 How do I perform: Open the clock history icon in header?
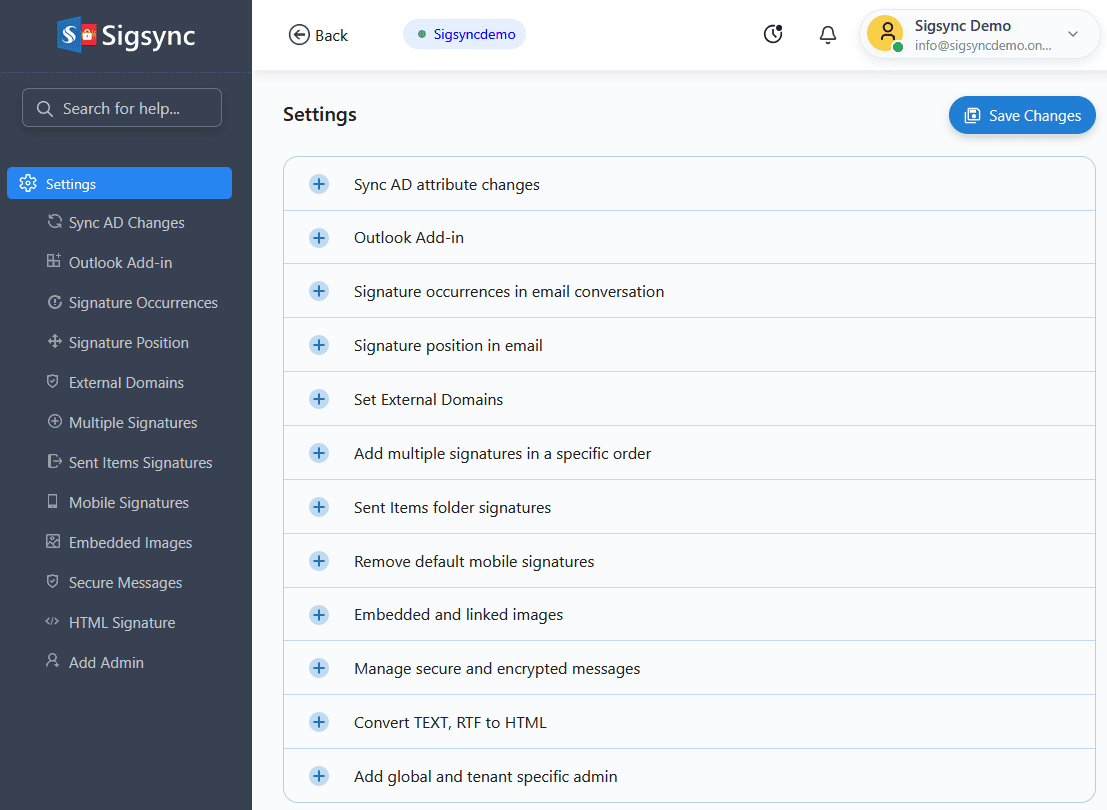pyautogui.click(x=773, y=34)
